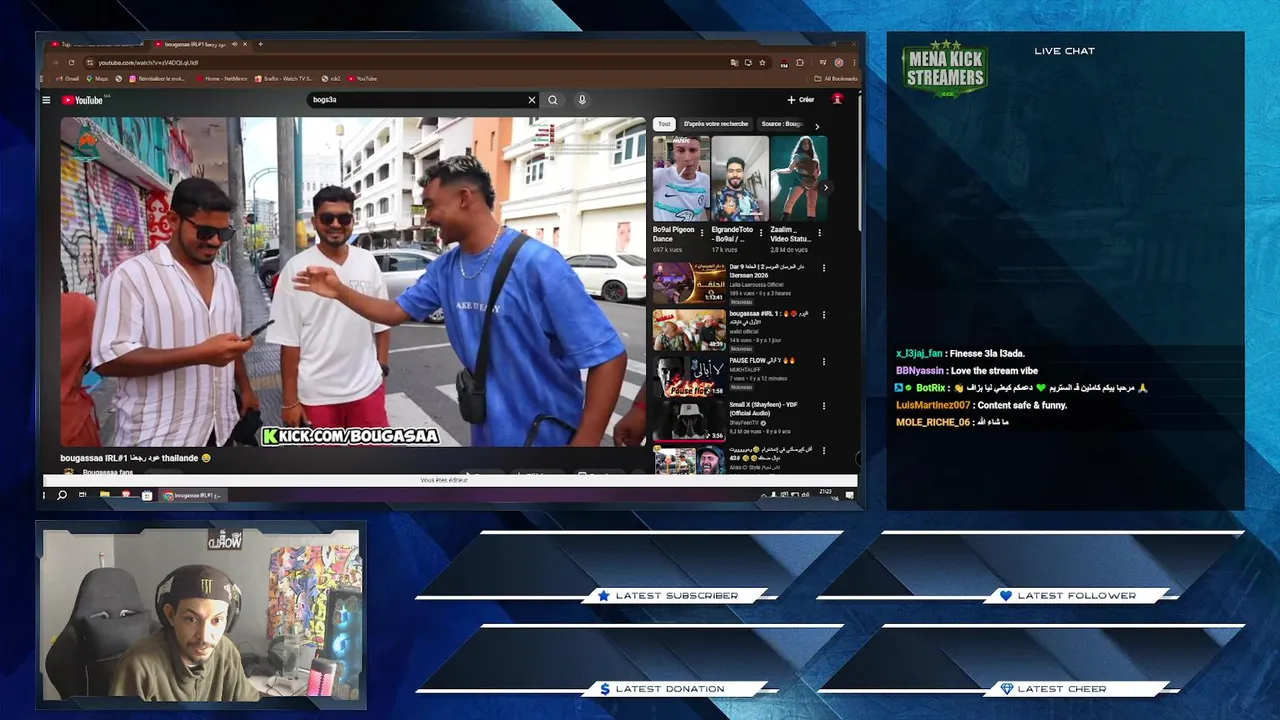Select the 'Tout' filter chip
This screenshot has width=1280, height=720.
664,124
